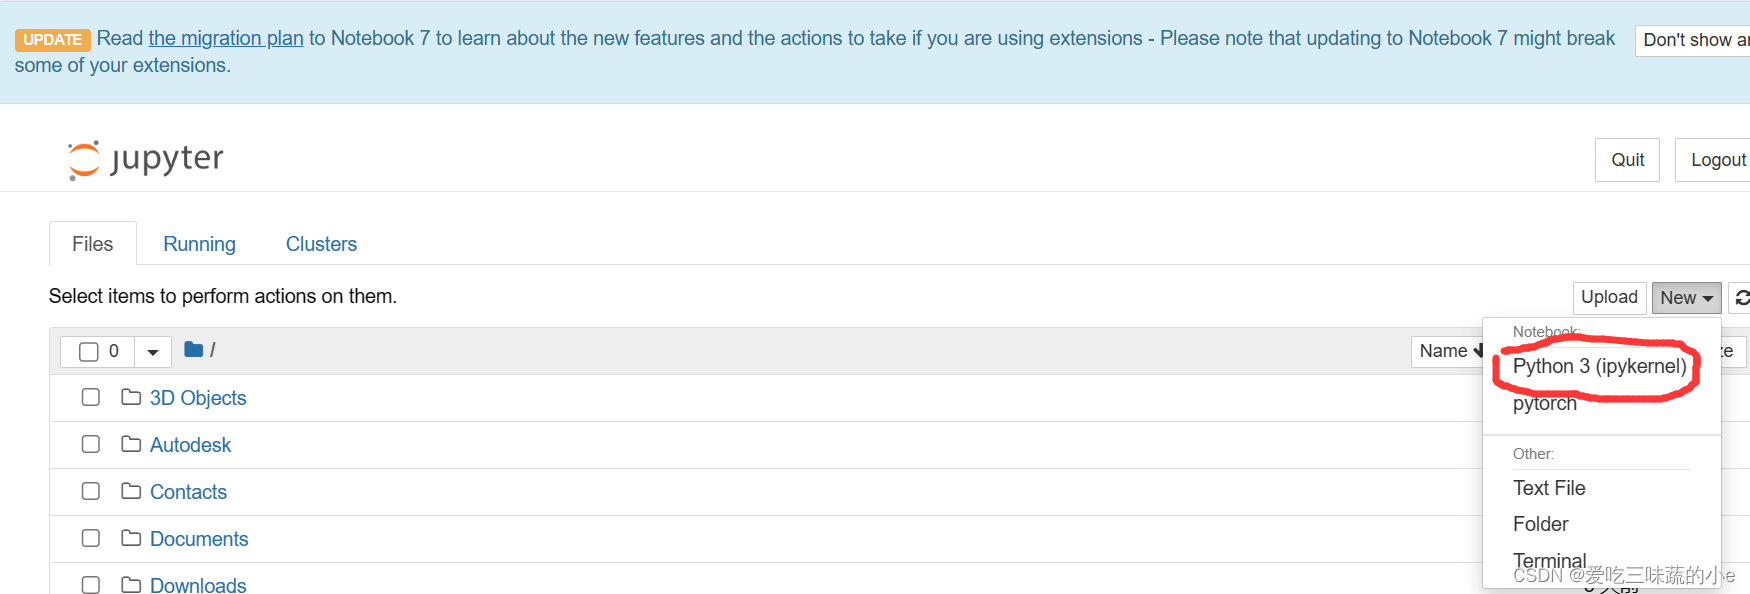Expand the selection filter dropdown arrow
Image resolution: width=1750 pixels, height=594 pixels.
tap(153, 352)
